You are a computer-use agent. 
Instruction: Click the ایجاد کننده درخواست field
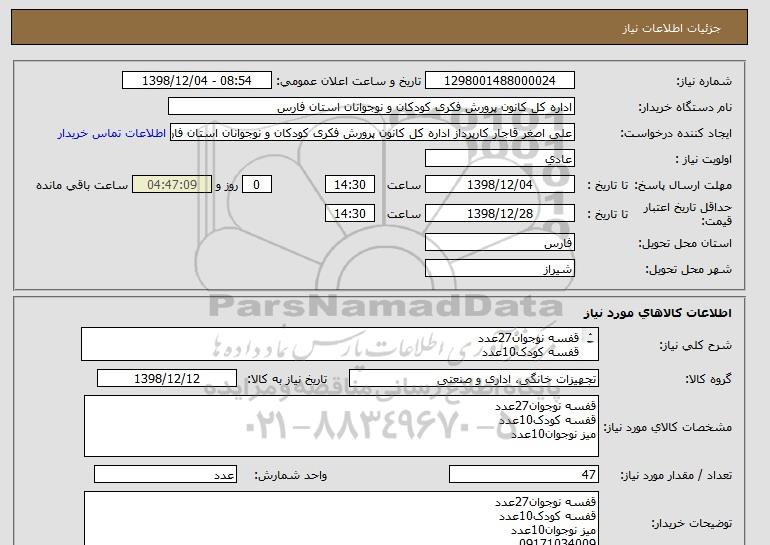[x=372, y=133]
